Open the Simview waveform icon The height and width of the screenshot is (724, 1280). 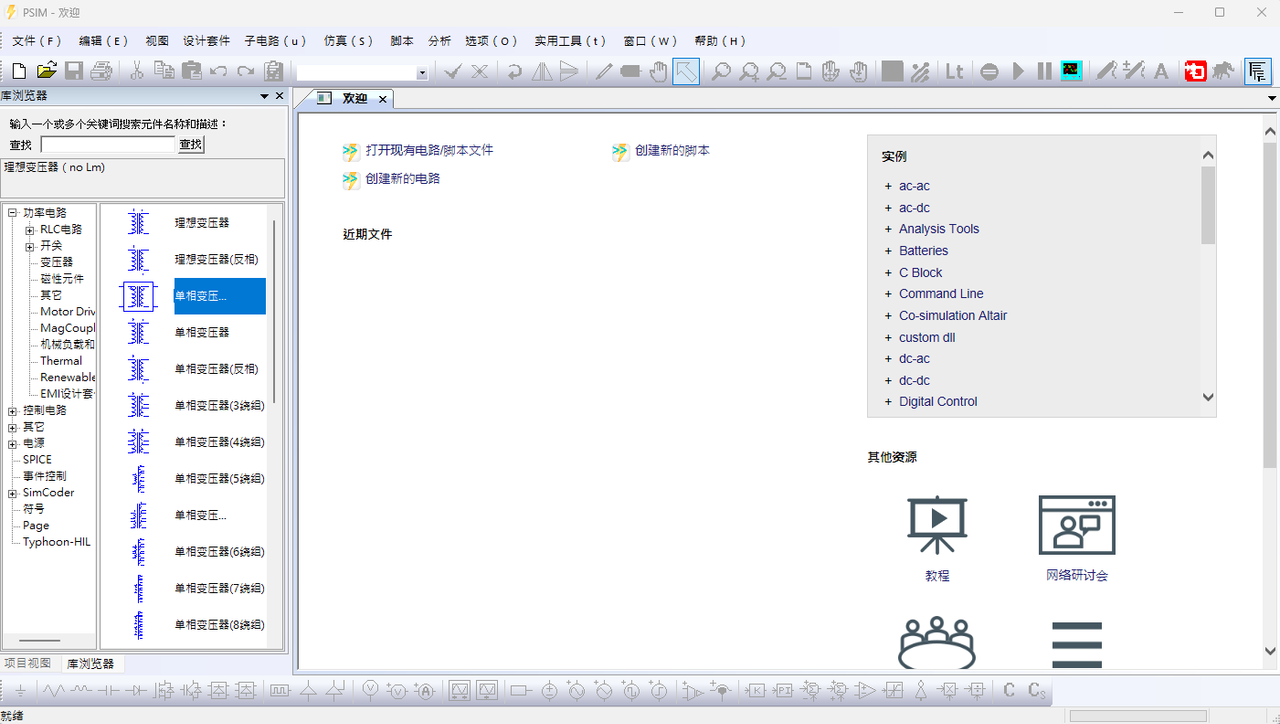tap(1071, 71)
